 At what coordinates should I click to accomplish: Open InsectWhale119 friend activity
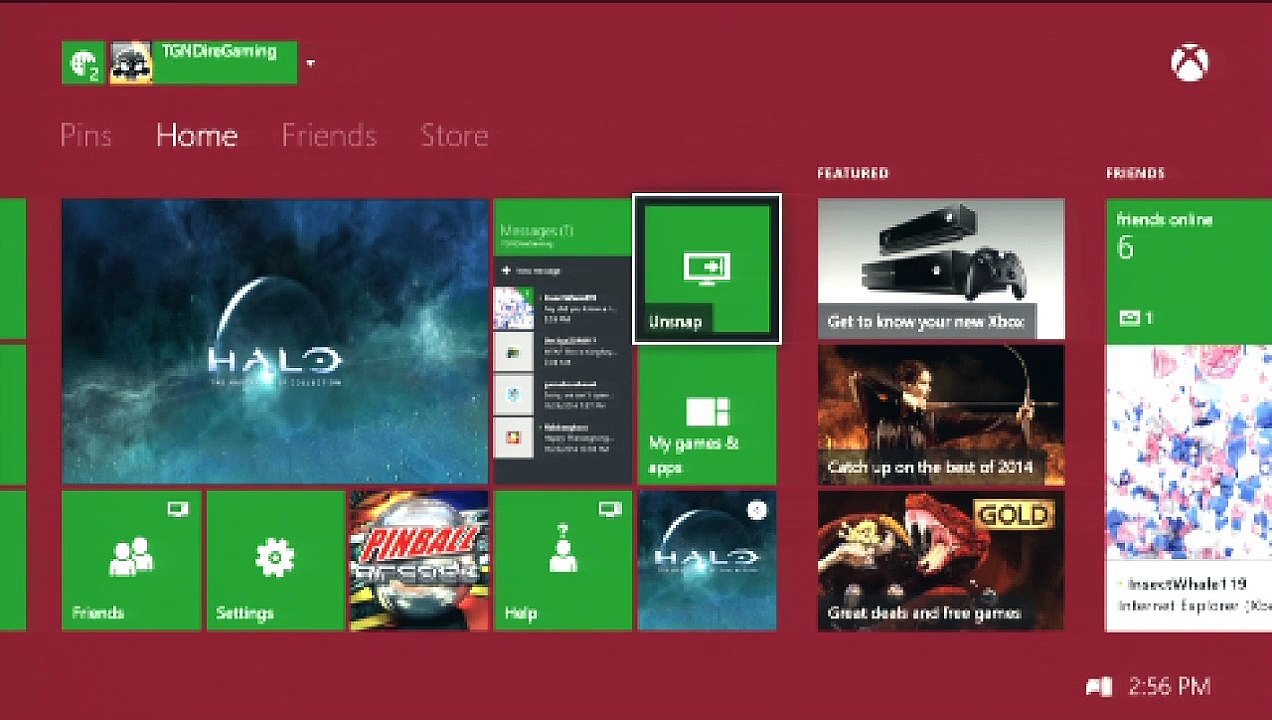[1188, 593]
